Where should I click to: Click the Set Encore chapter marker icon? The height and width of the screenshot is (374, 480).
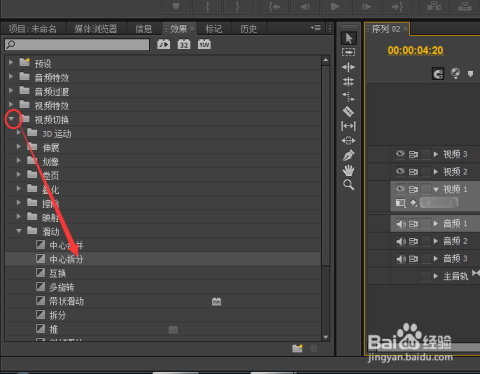455,73
